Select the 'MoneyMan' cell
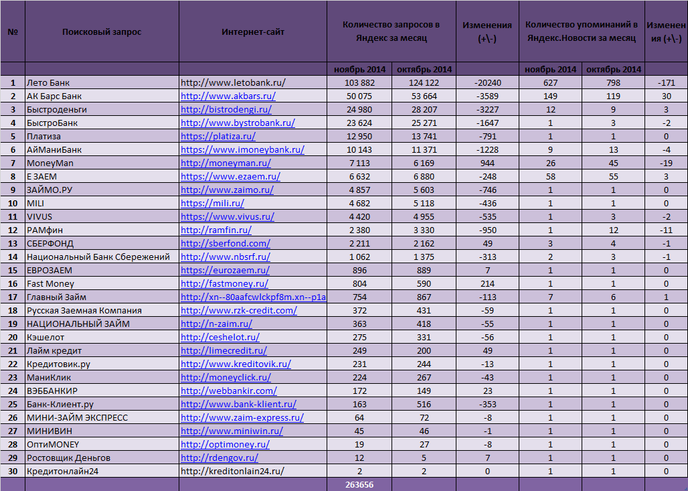The height and width of the screenshot is (491, 688). pos(102,163)
